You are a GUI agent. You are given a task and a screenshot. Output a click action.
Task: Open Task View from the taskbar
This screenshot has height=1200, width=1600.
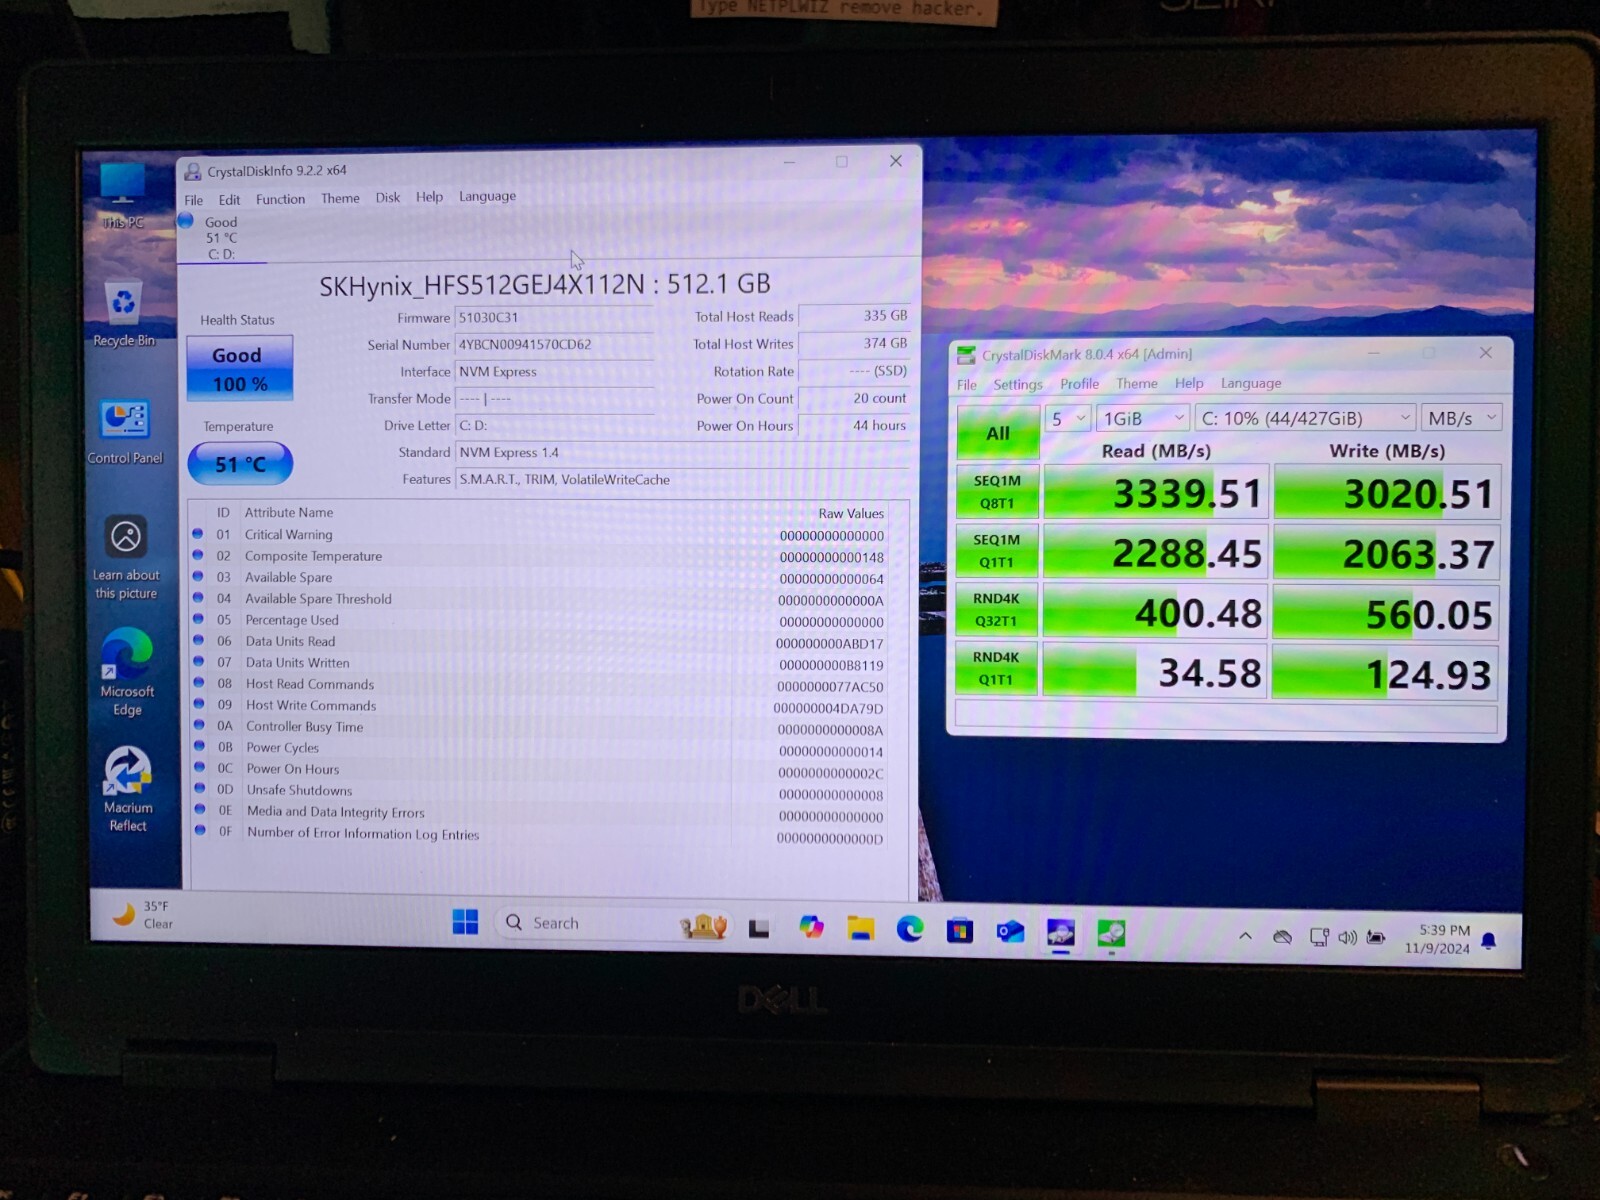pos(759,929)
